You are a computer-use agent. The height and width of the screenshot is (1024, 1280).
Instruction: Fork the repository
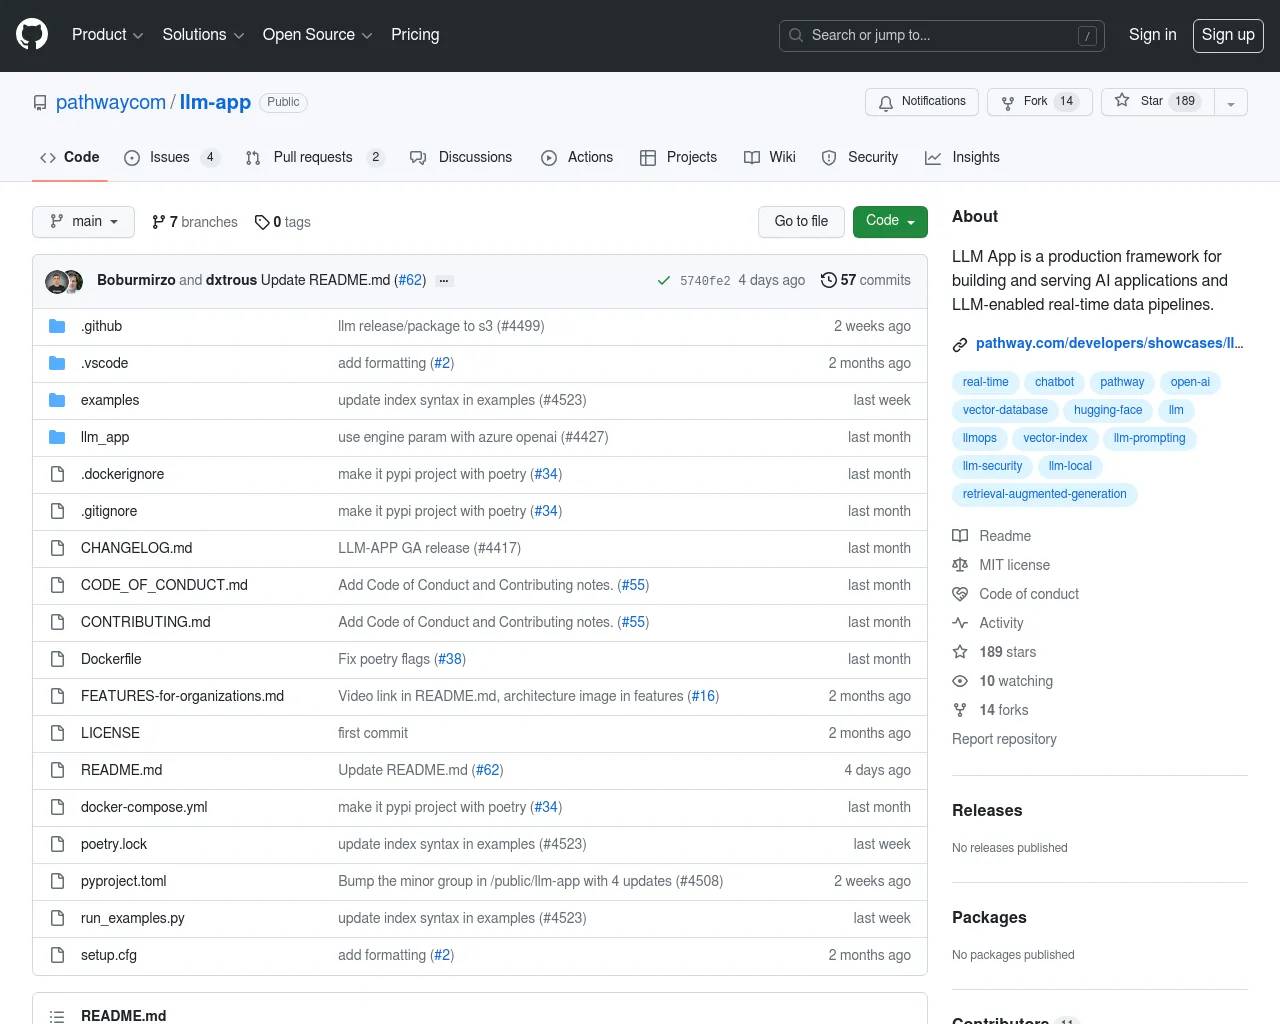1040,102
